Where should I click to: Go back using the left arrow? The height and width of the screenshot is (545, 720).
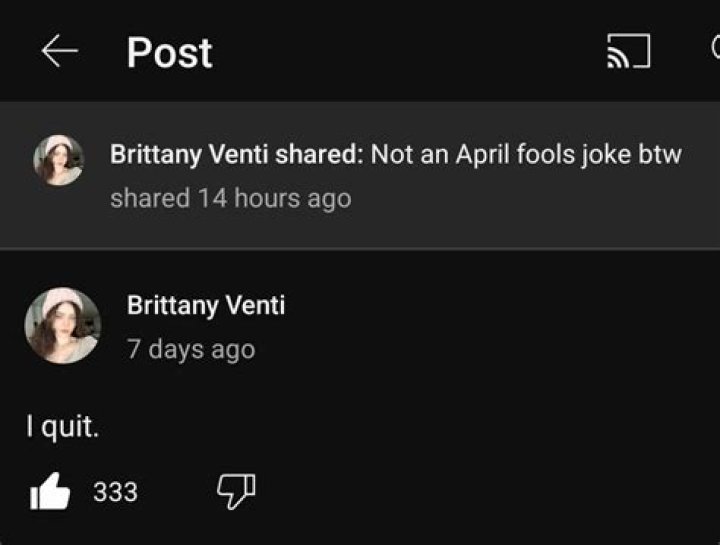pos(60,51)
